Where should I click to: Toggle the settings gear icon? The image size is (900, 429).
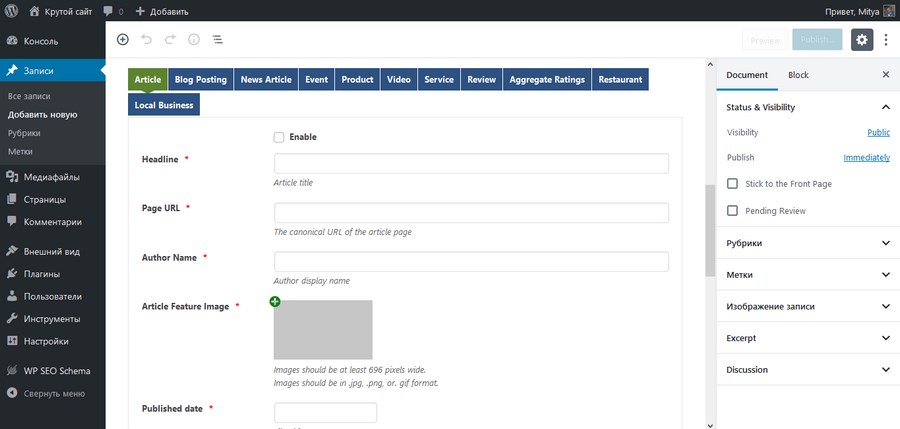tap(862, 40)
